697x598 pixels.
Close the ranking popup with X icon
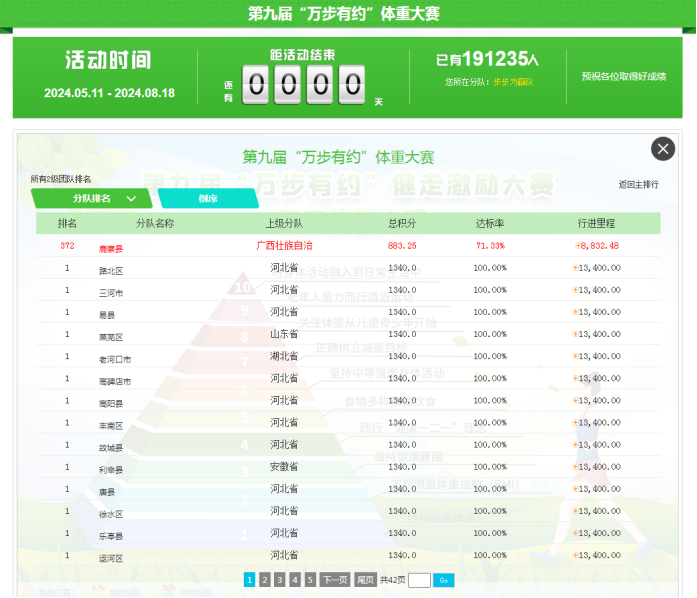[x=663, y=149]
